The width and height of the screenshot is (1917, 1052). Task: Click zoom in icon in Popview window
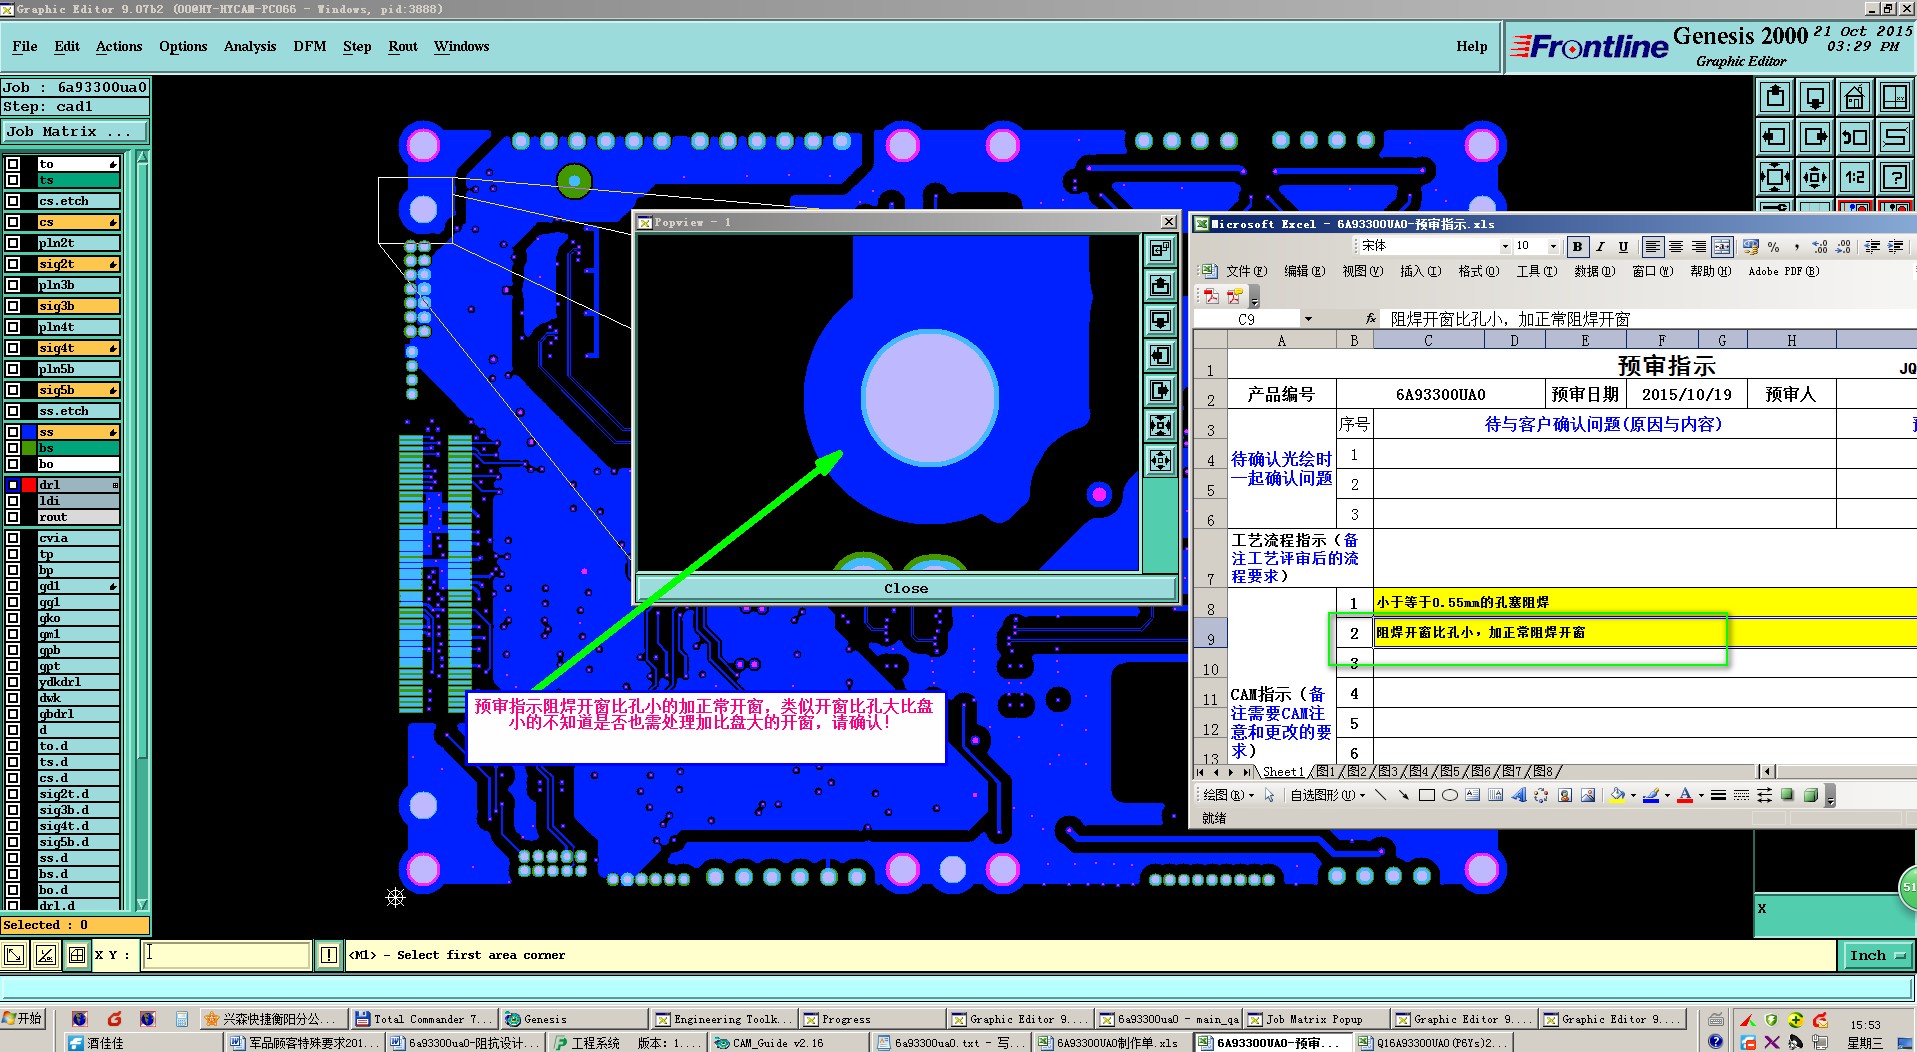(1160, 426)
